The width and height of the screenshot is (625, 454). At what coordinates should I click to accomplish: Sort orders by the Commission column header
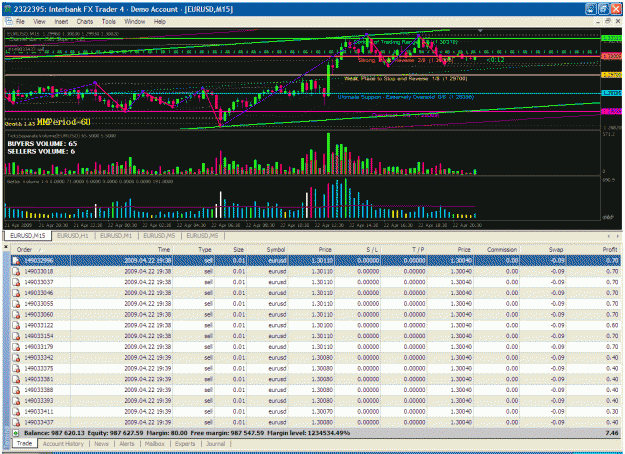497,250
